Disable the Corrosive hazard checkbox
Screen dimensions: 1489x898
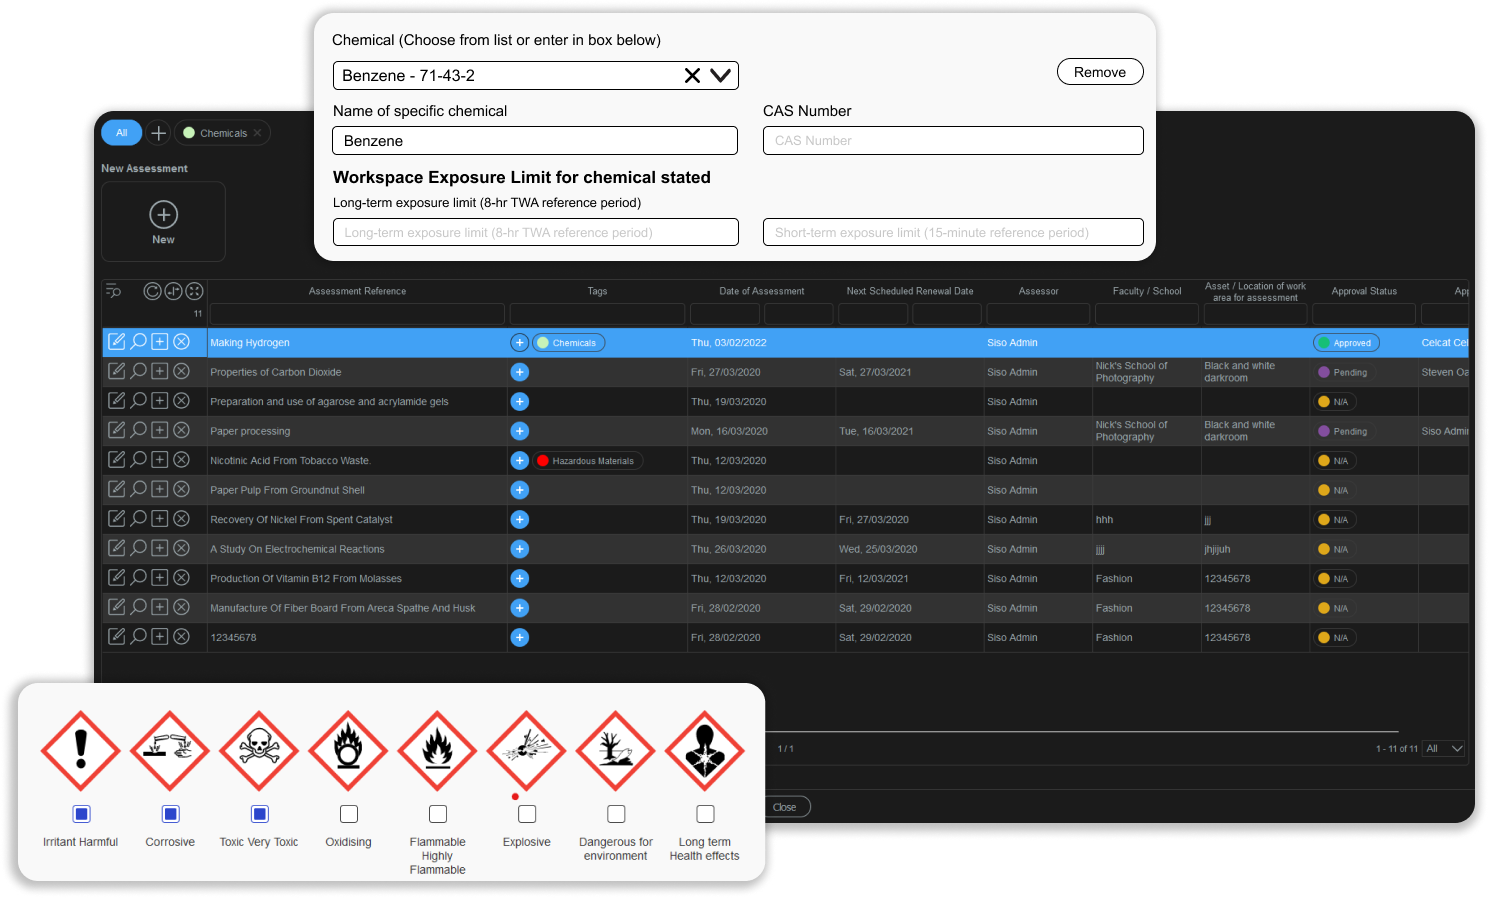[x=170, y=813]
